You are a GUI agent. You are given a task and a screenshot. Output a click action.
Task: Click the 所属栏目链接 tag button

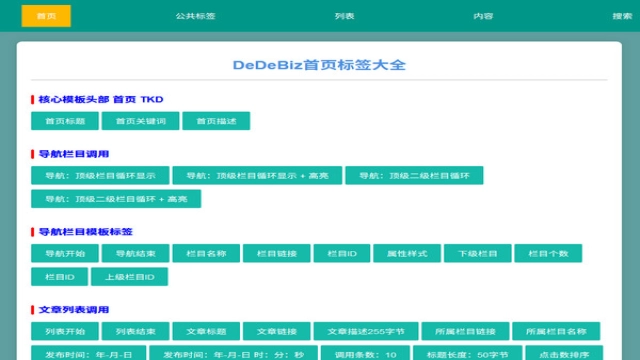pos(465,331)
